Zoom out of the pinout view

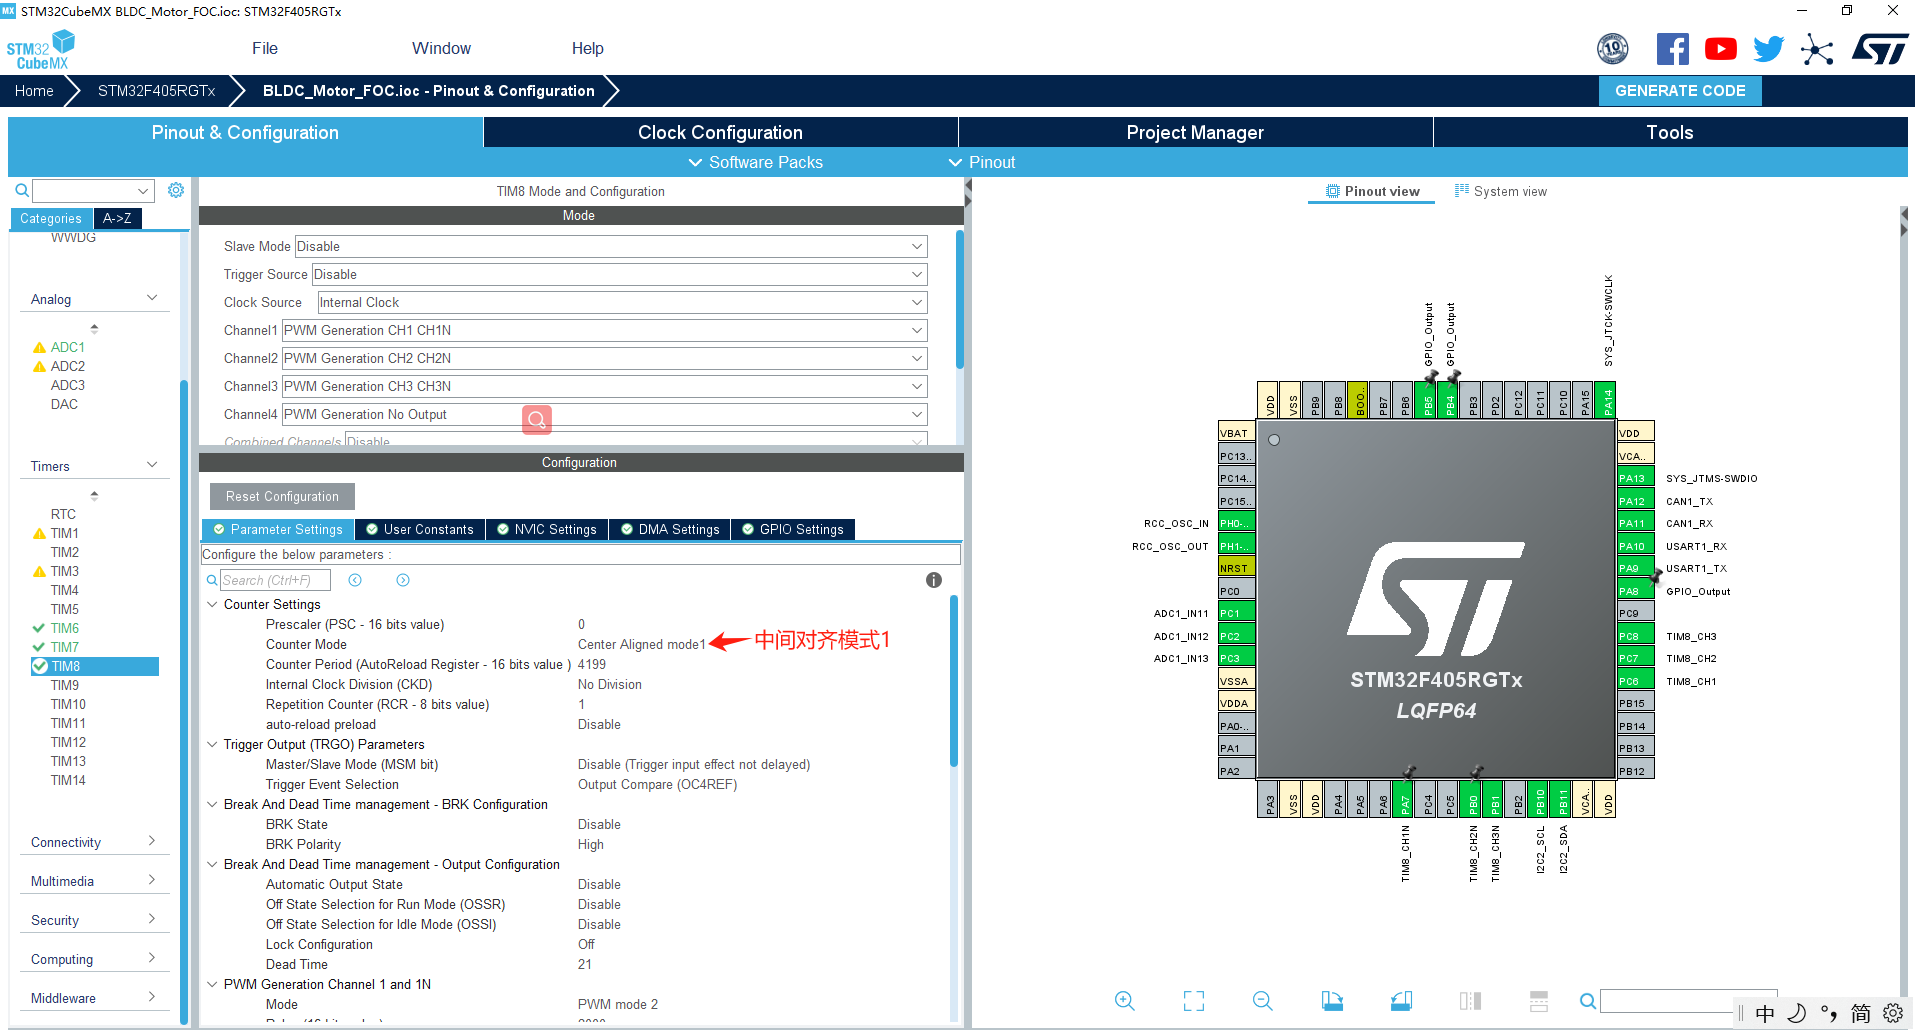point(1263,1001)
